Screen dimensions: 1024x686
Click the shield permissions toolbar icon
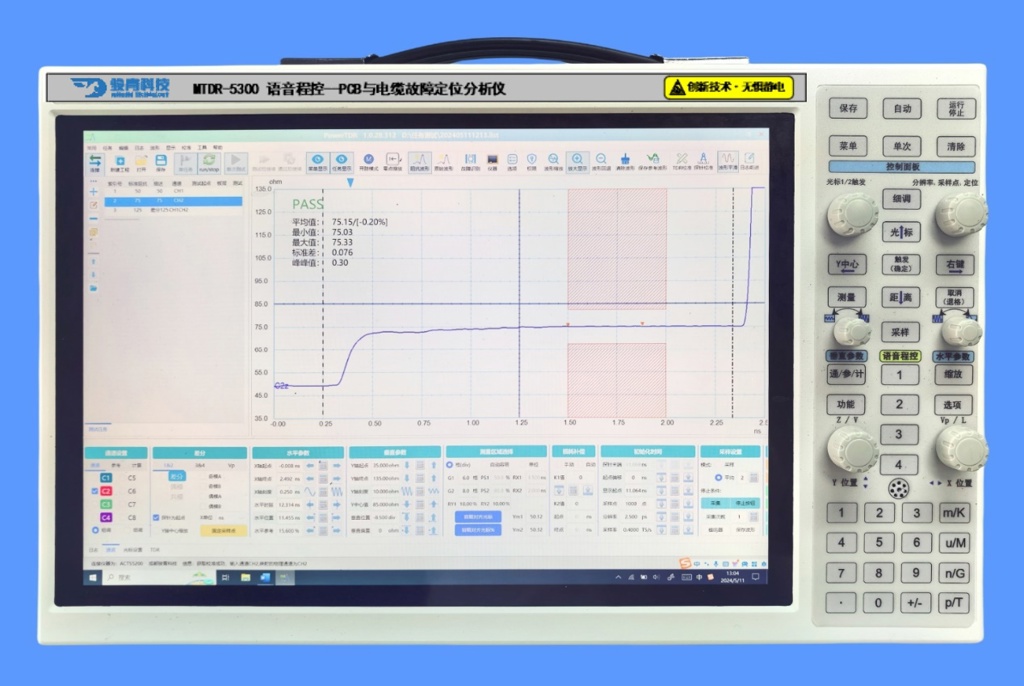coord(532,161)
